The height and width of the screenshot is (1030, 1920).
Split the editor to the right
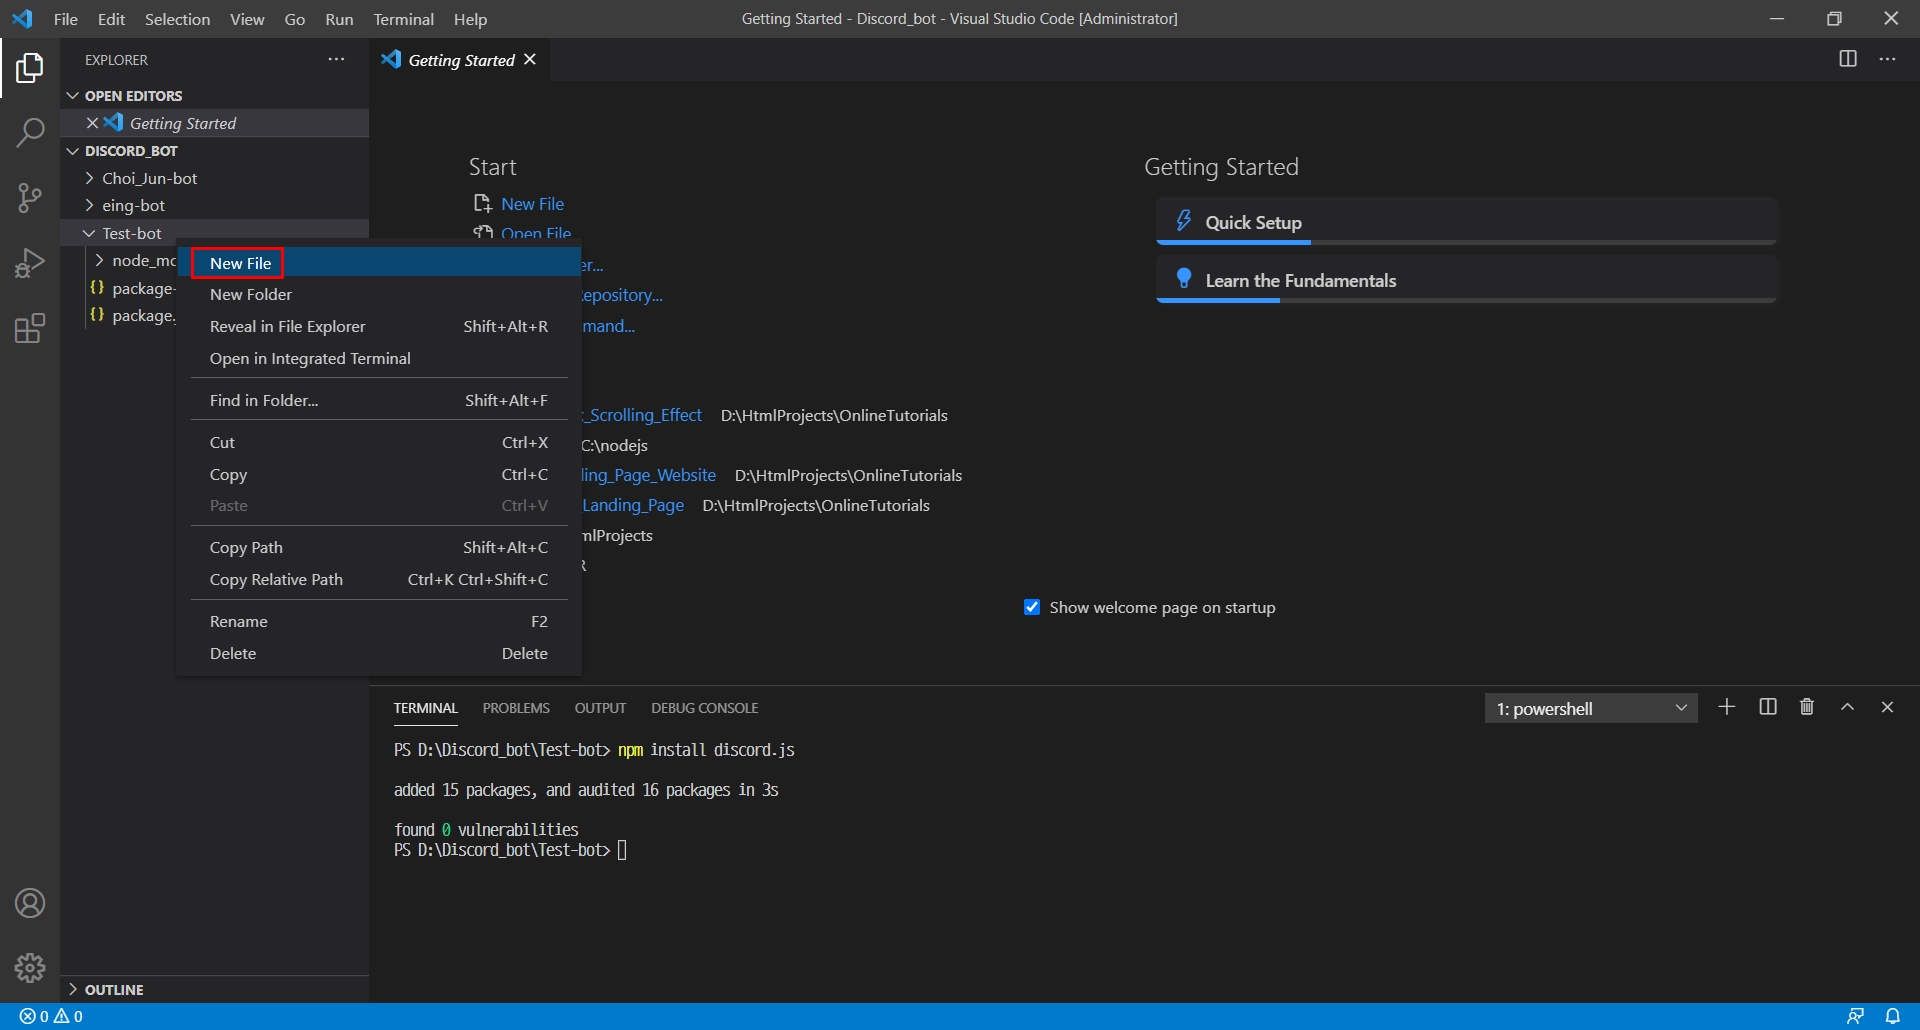pyautogui.click(x=1848, y=59)
